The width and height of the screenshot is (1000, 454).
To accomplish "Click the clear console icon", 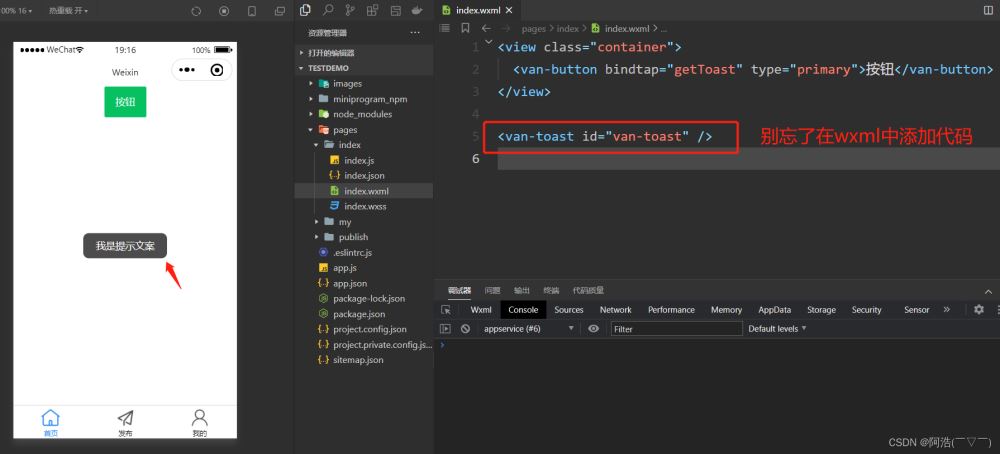I will tap(465, 328).
